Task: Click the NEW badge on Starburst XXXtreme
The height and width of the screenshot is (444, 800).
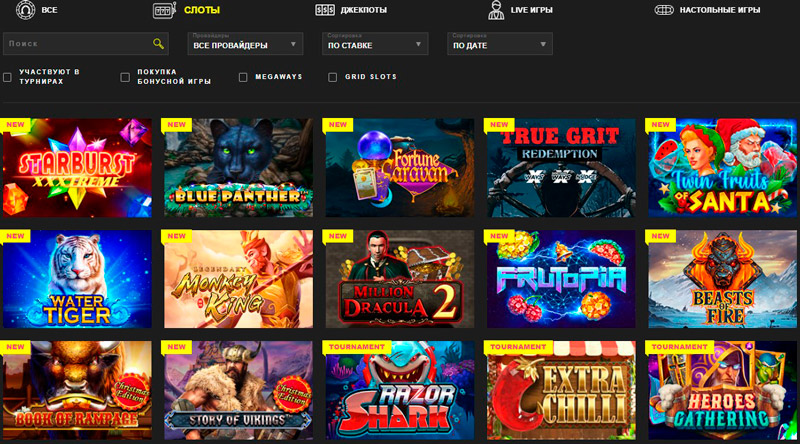Action: [16, 125]
